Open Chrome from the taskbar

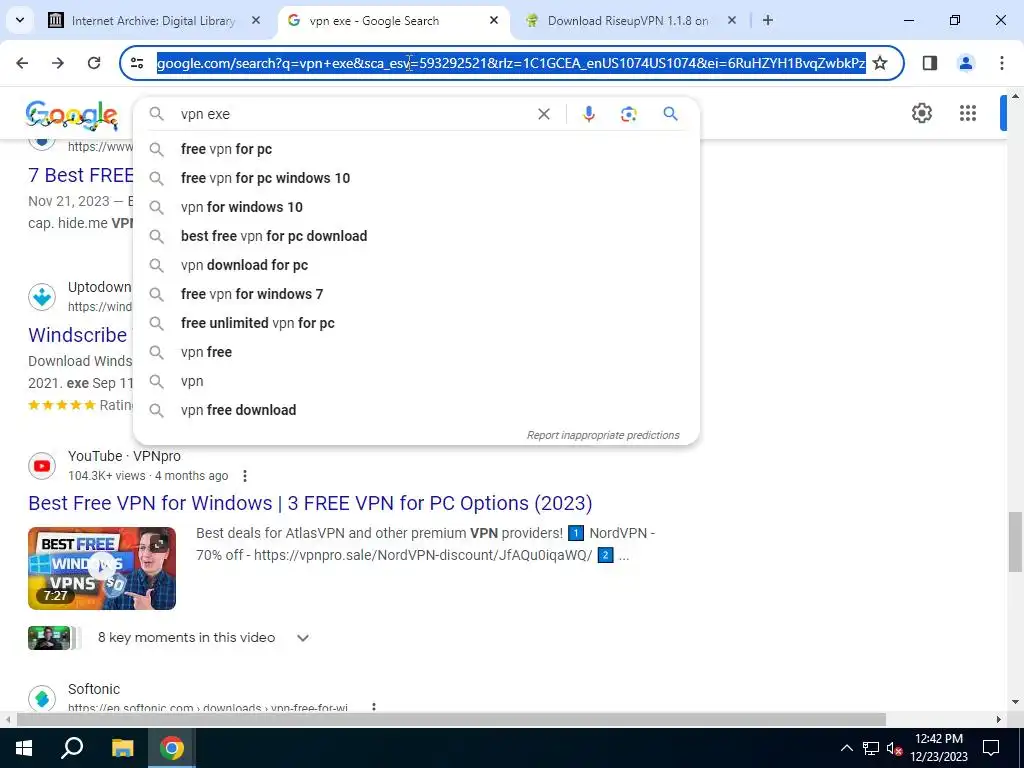(x=172, y=748)
